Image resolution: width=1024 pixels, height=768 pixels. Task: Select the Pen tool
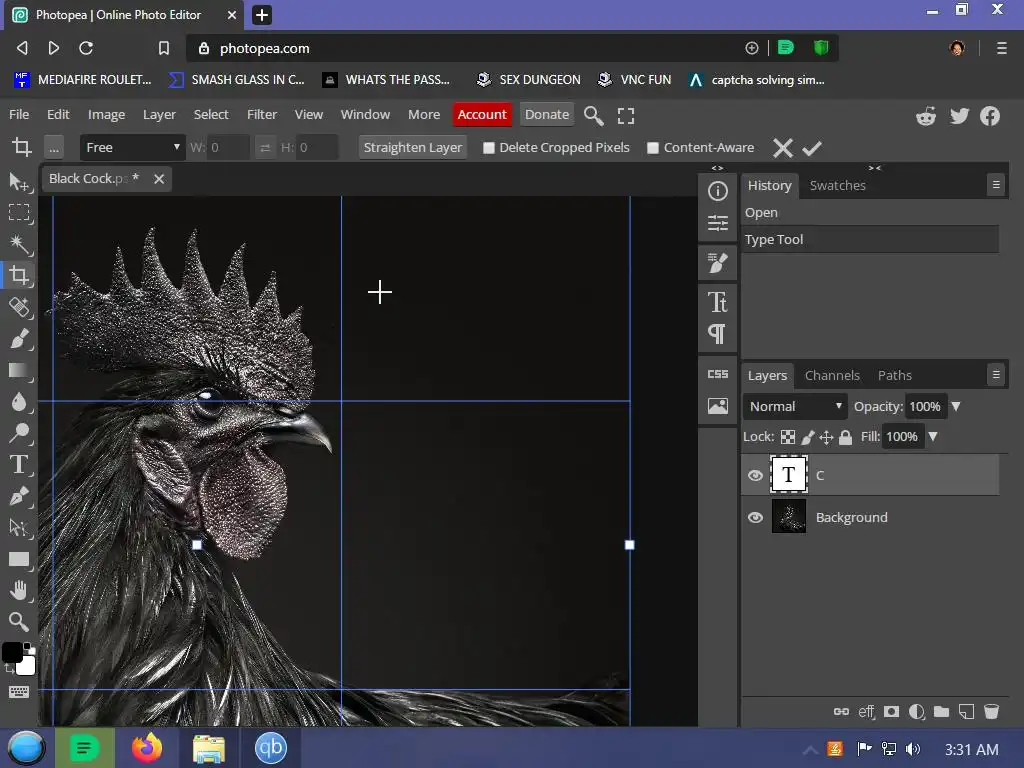click(x=19, y=496)
